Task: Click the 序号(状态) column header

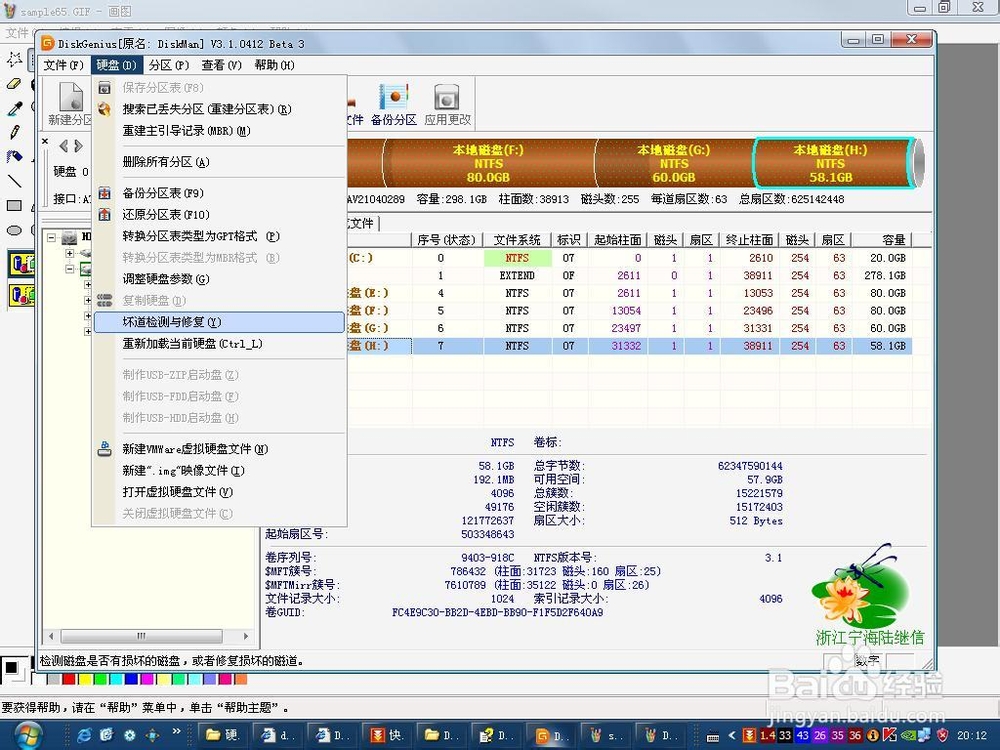Action: click(x=446, y=240)
